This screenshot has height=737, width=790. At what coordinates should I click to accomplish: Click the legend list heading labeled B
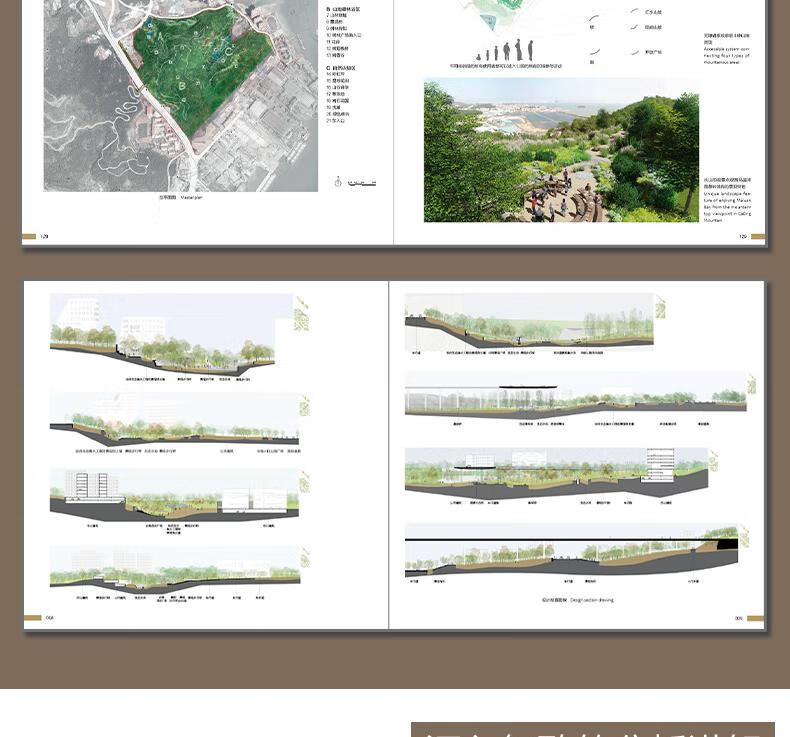[x=345, y=9]
